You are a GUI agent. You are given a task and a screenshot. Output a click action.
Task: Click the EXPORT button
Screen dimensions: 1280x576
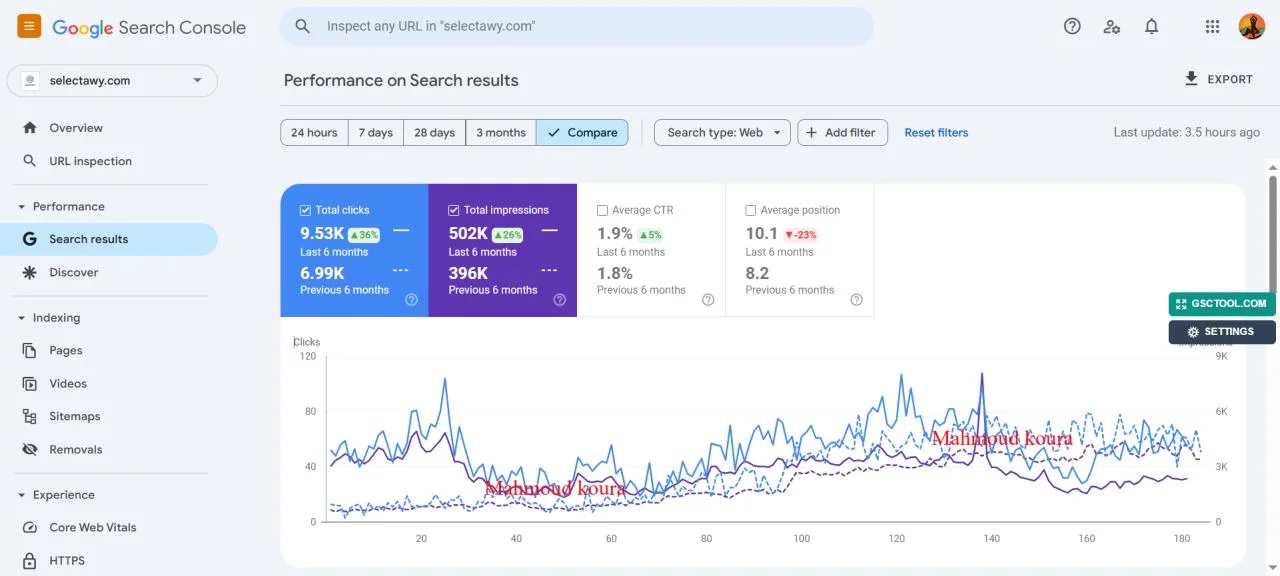(x=1218, y=79)
